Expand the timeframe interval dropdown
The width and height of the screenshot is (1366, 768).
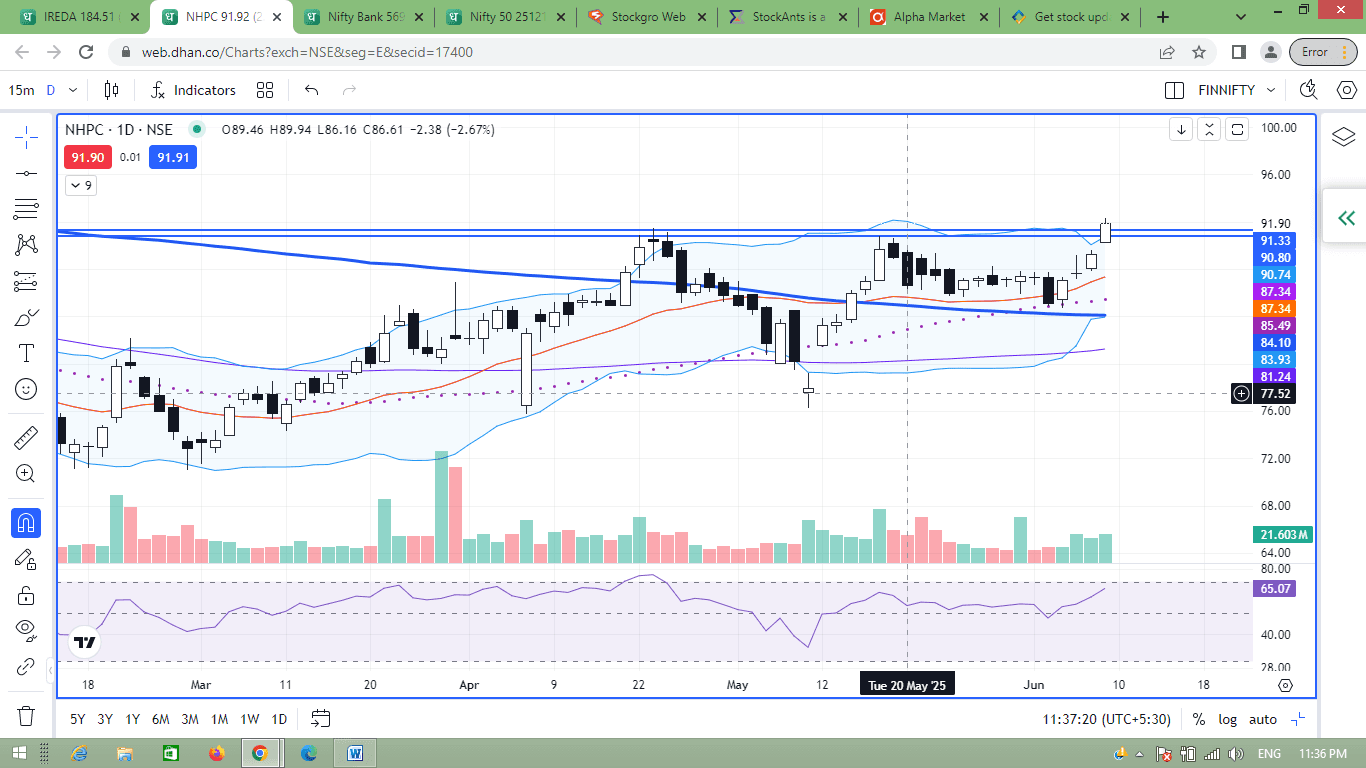pos(74,90)
